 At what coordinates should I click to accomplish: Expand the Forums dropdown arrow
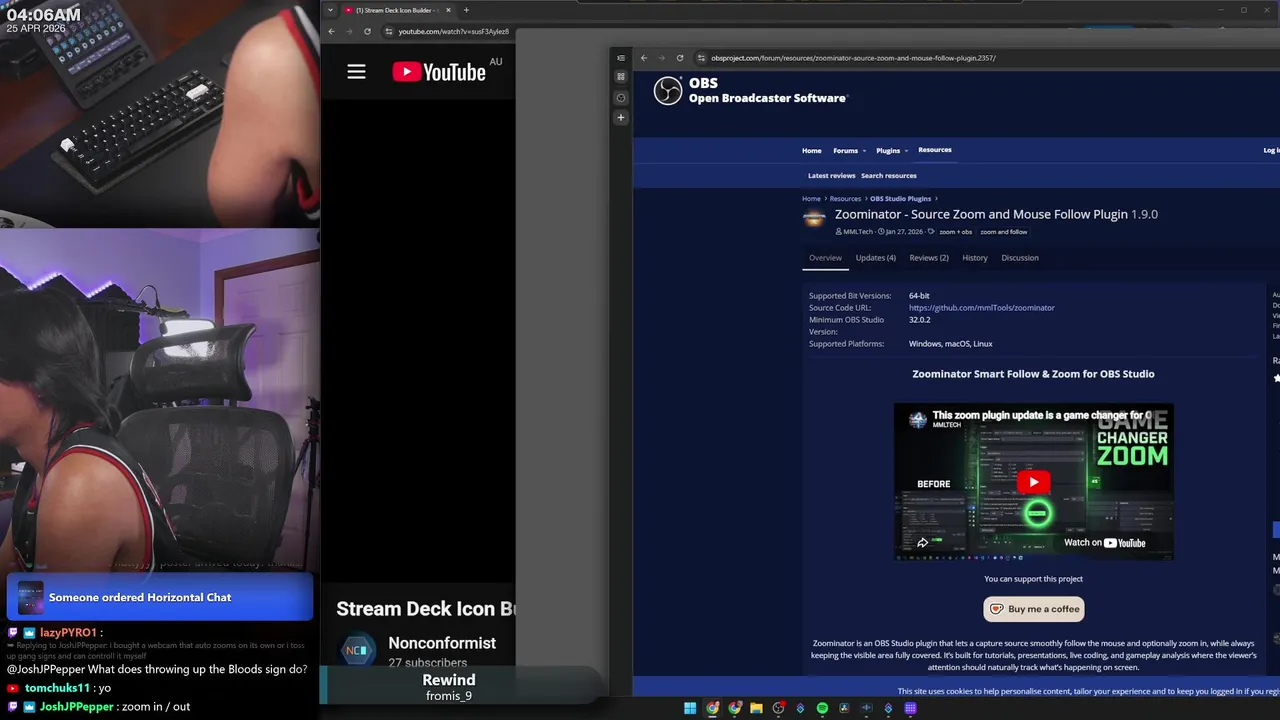(864, 151)
